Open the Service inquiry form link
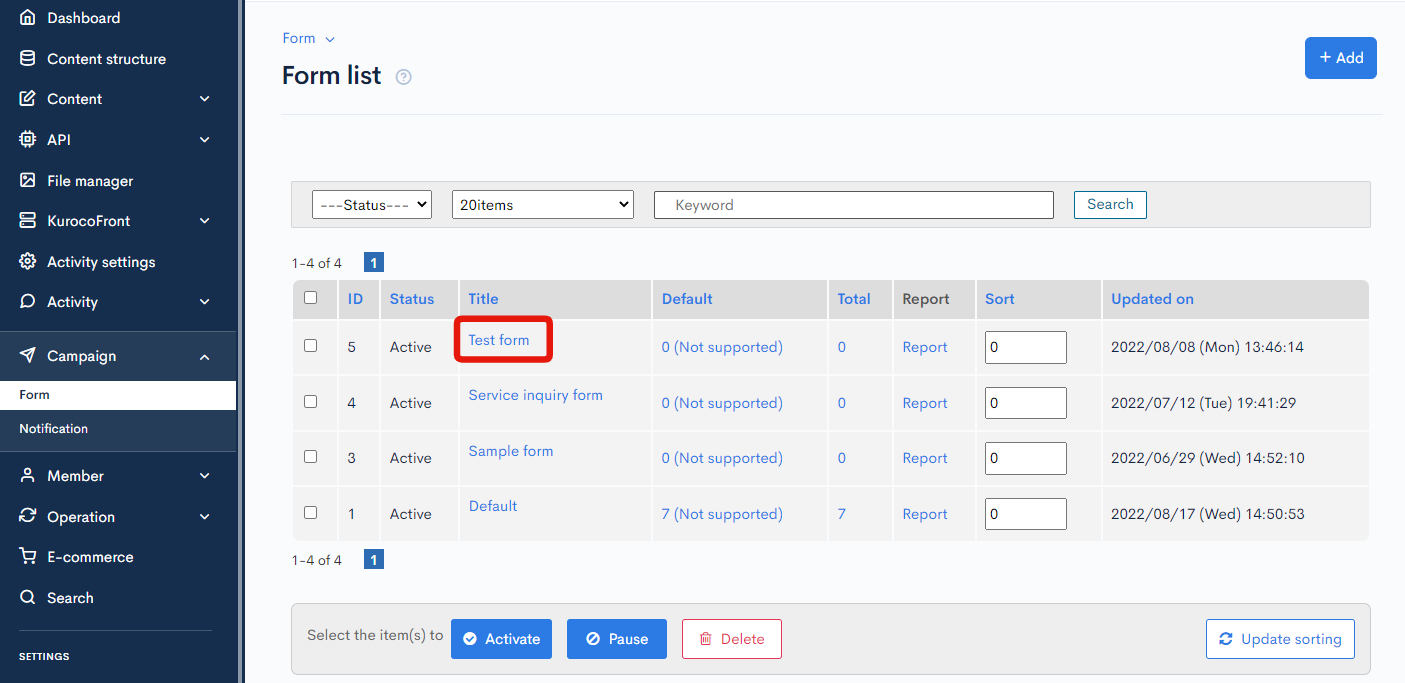 tap(536, 395)
